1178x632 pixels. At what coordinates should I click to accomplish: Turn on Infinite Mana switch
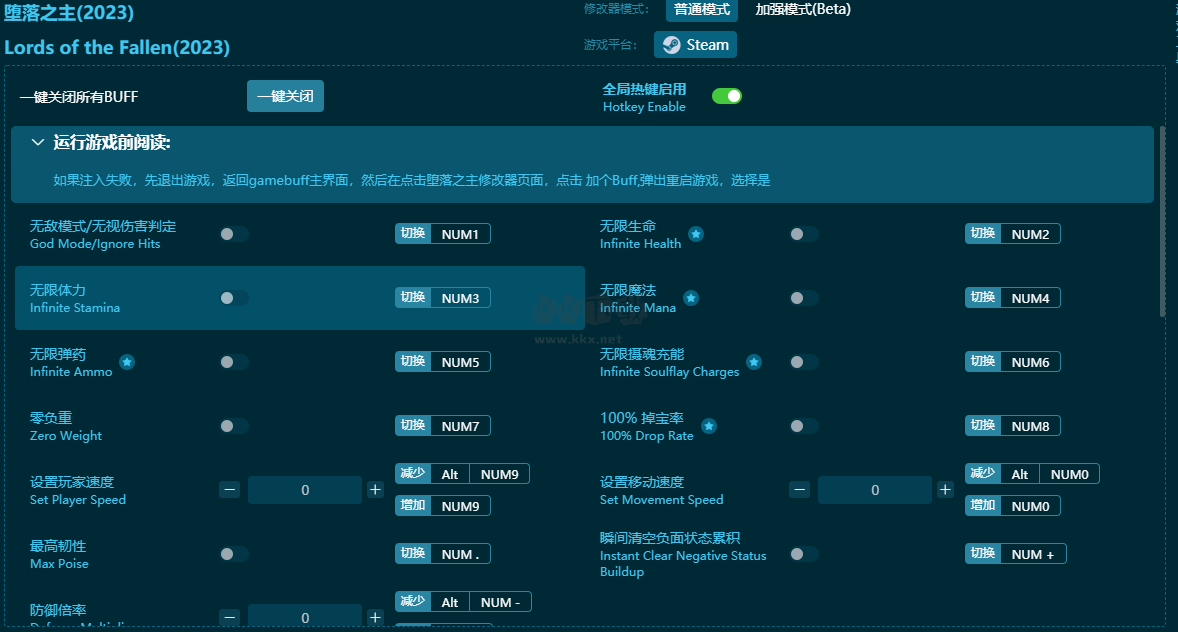click(x=803, y=298)
